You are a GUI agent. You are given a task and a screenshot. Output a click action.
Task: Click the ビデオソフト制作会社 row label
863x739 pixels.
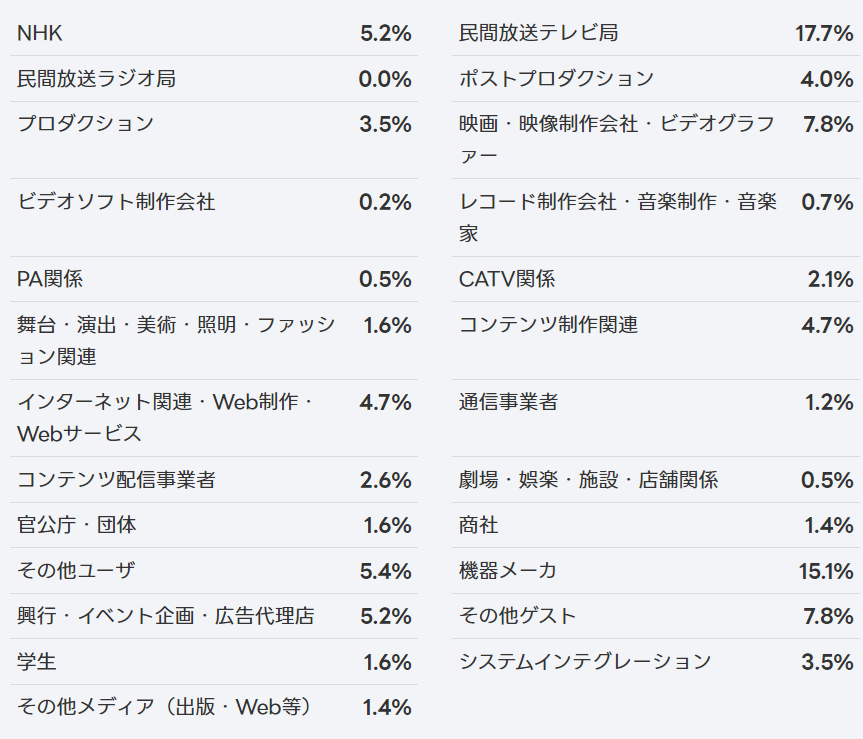pyautogui.click(x=116, y=202)
